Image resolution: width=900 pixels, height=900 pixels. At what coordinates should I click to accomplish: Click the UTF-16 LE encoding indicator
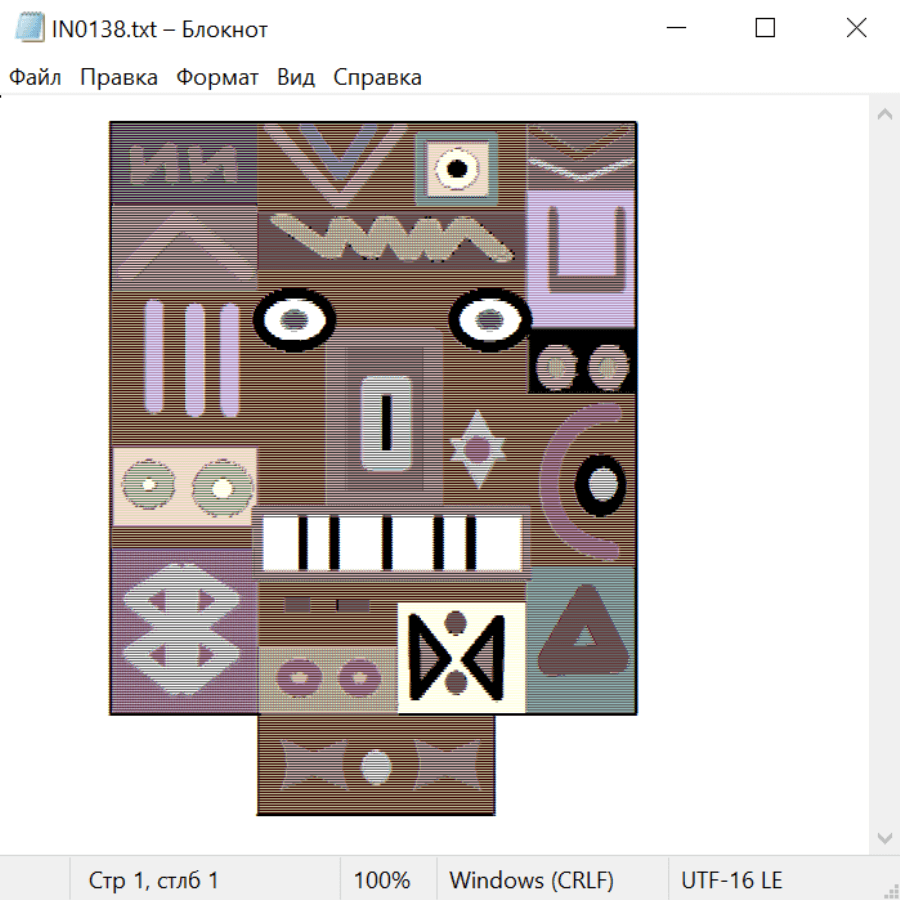(x=732, y=880)
